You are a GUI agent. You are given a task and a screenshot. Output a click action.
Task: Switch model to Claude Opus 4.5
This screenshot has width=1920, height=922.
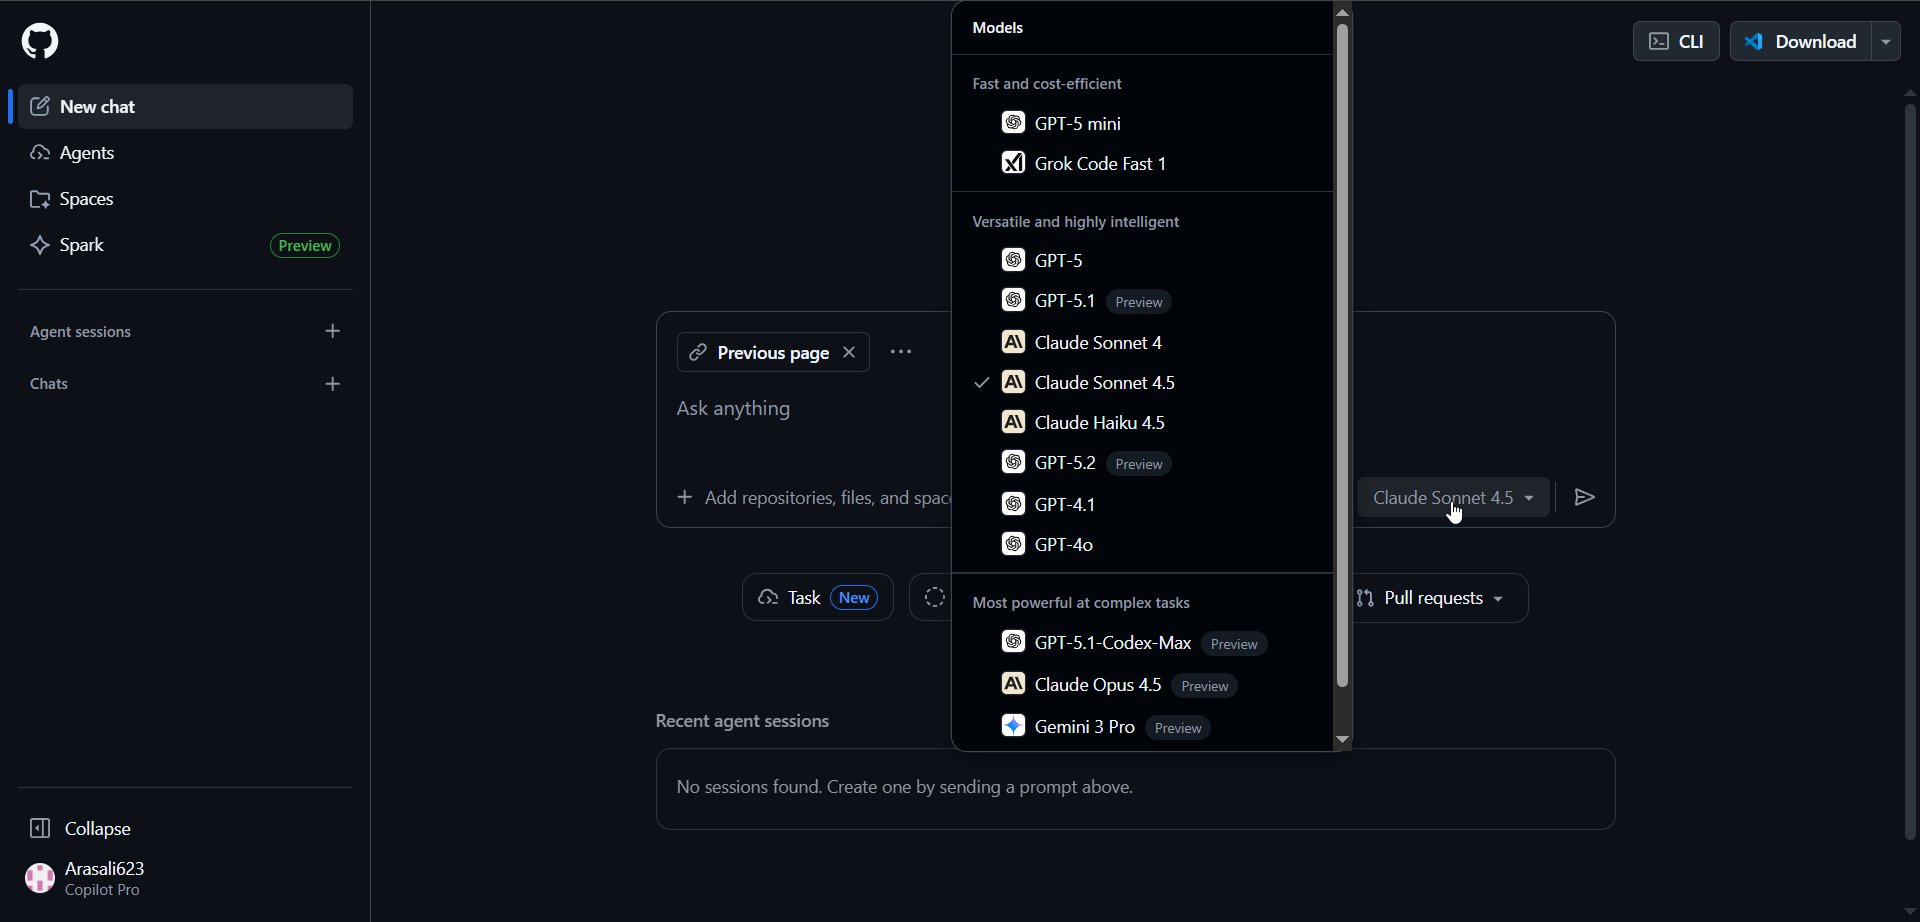point(1097,684)
